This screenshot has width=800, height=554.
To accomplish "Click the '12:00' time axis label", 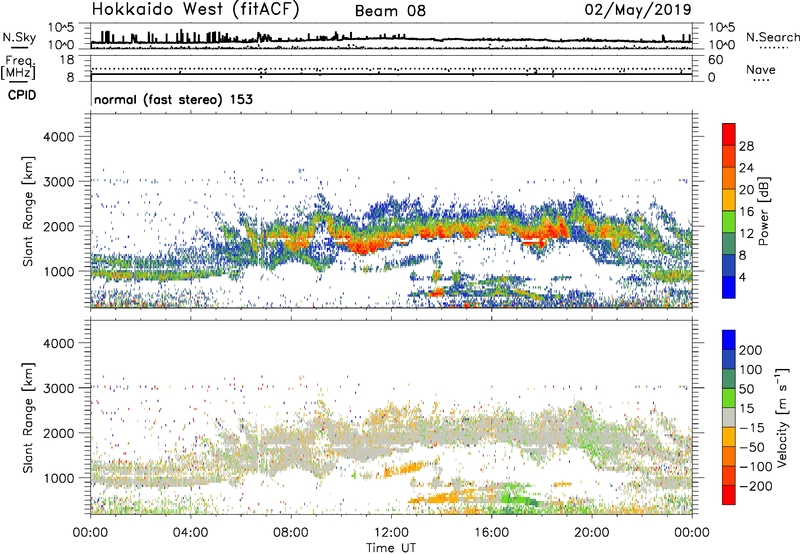I will pyautogui.click(x=391, y=533).
